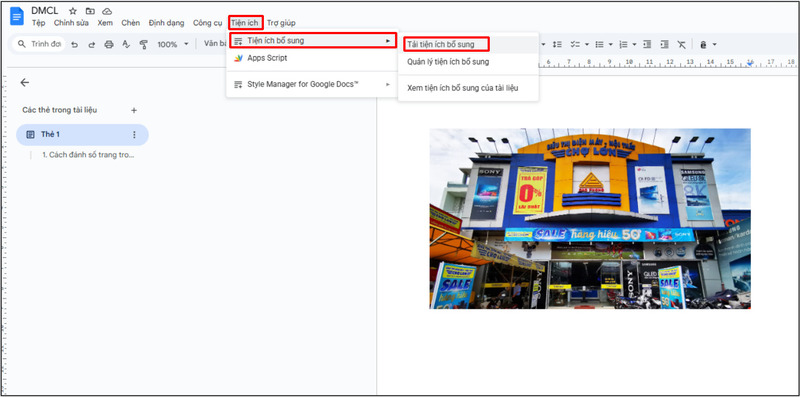Expand Style Manager for Google Docs submenu arrow
800x397 pixels.
click(x=388, y=84)
